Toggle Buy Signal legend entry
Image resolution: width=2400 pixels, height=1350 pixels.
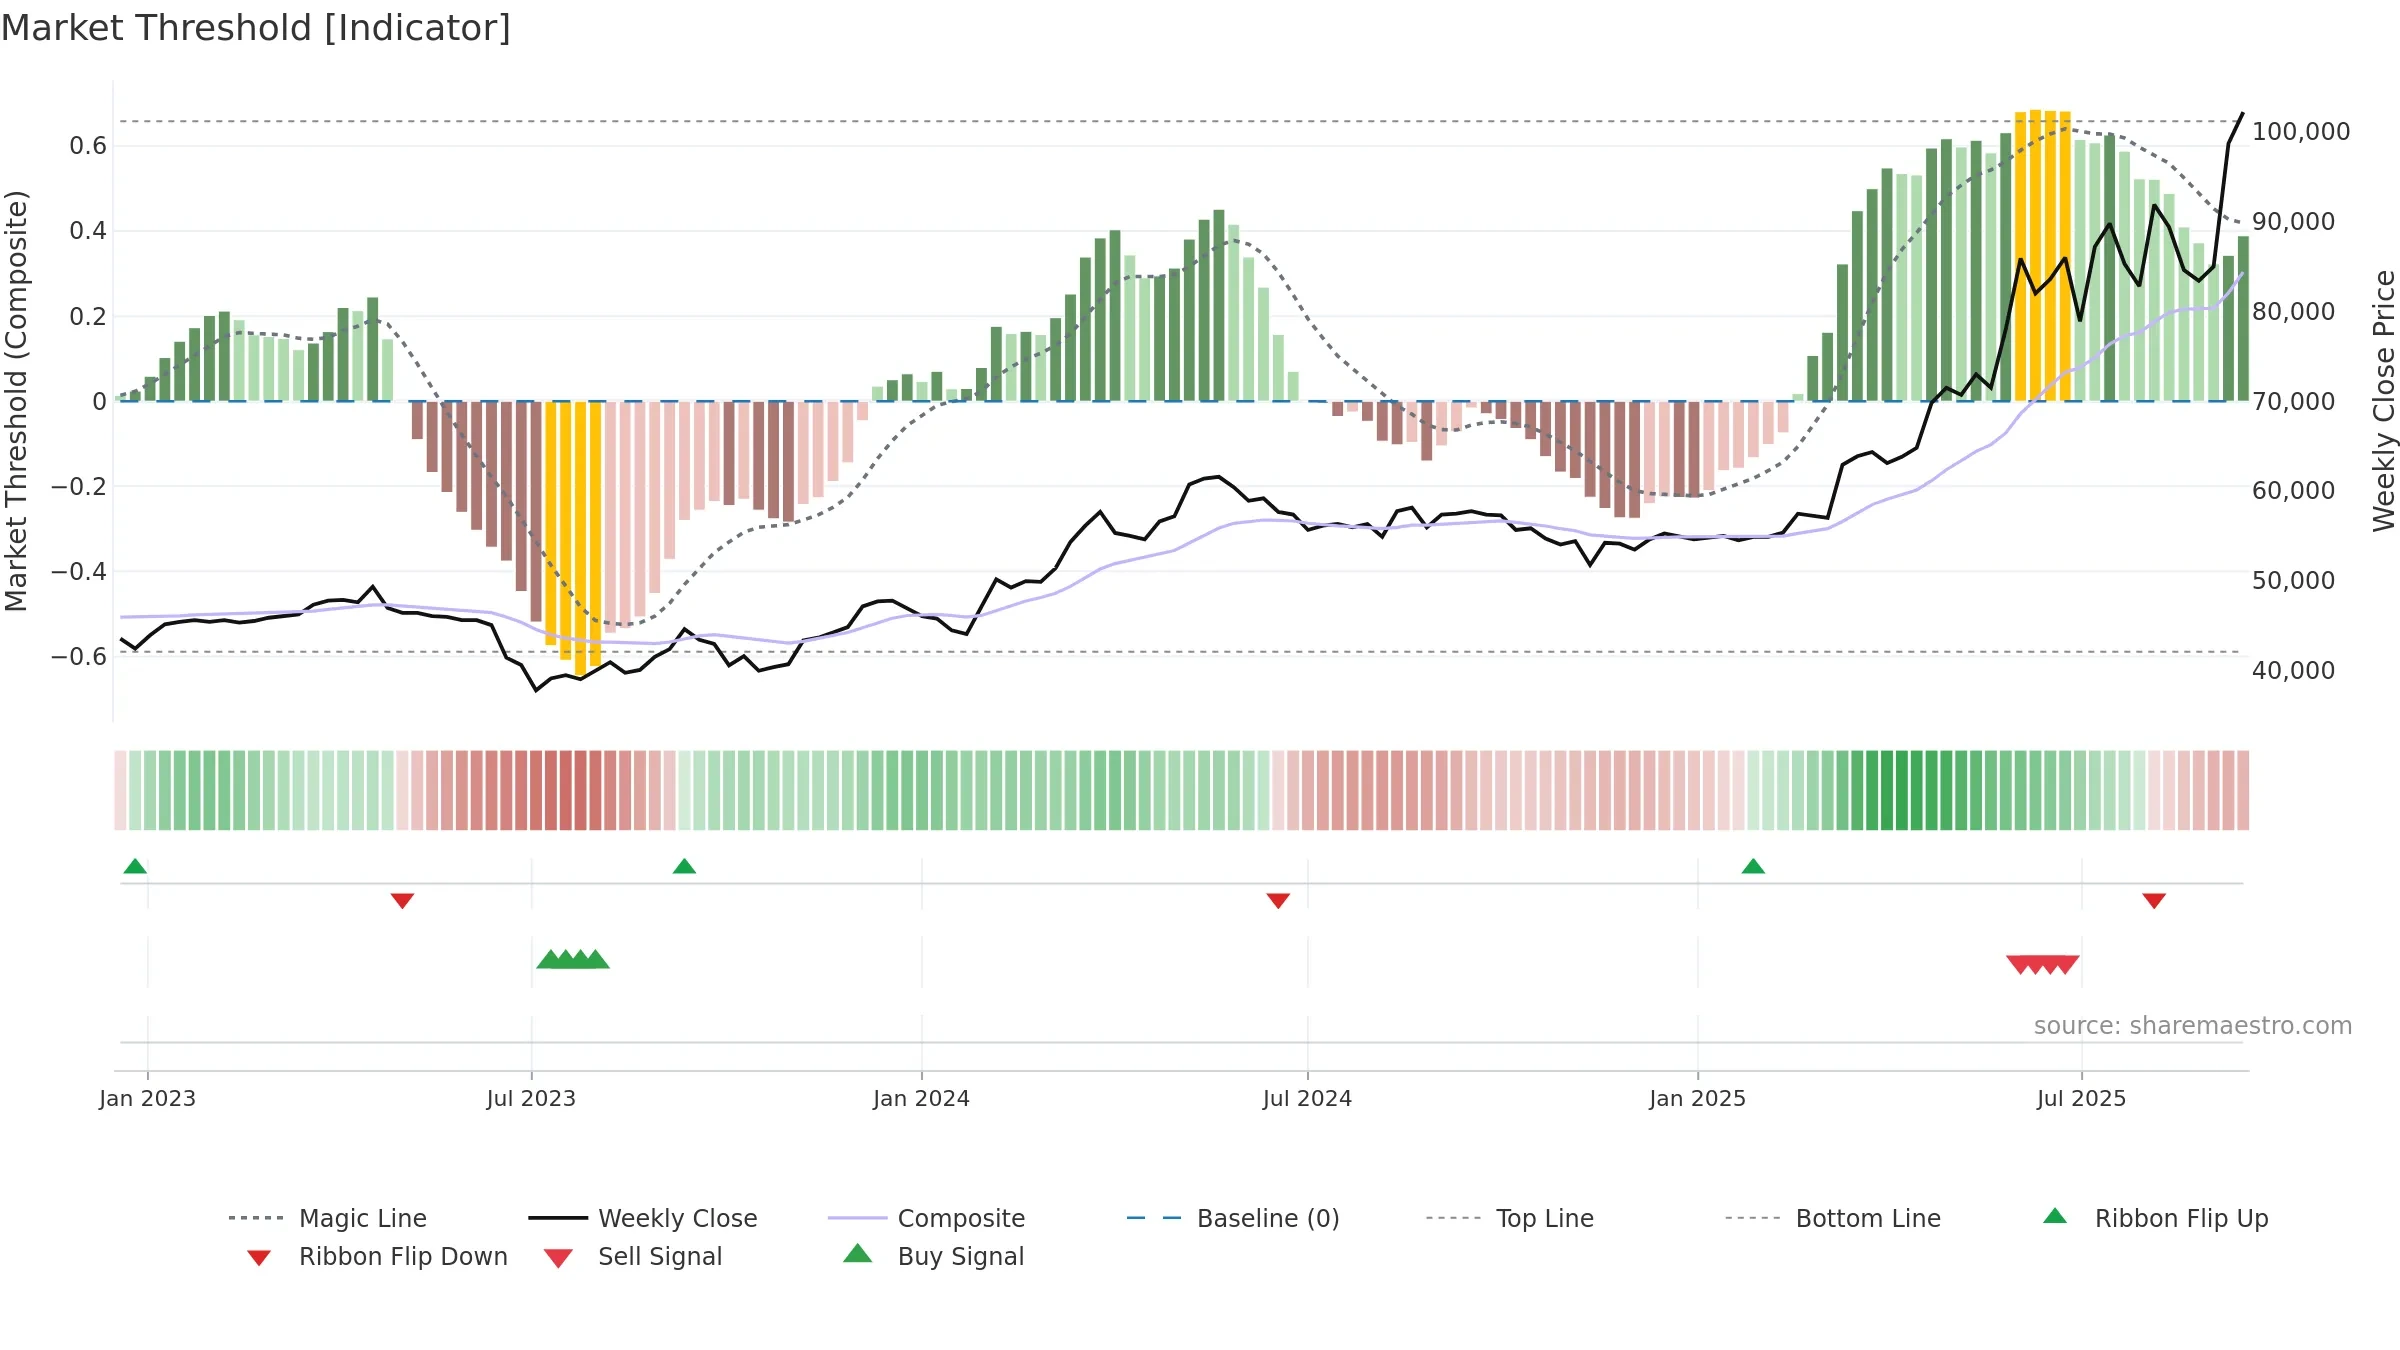point(933,1256)
